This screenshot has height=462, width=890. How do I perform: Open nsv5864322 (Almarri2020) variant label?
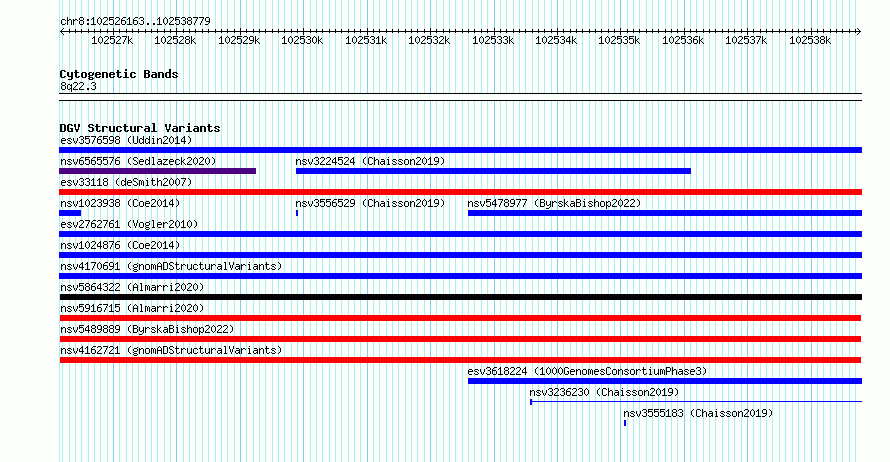tap(132, 287)
